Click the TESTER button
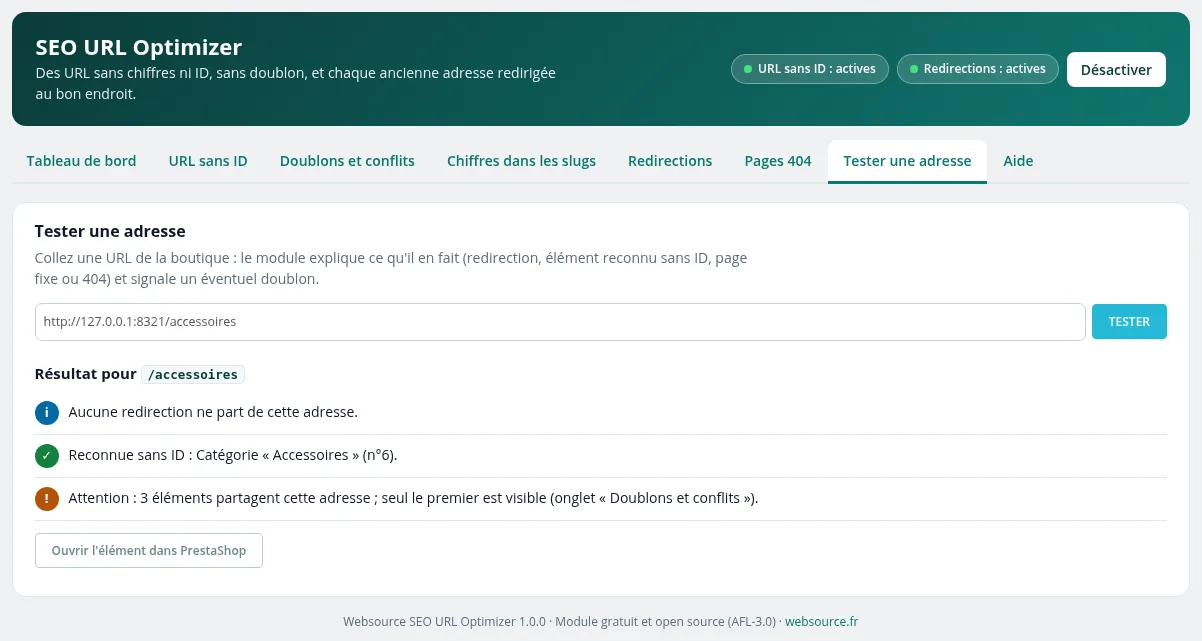This screenshot has width=1202, height=641. coord(1129,322)
